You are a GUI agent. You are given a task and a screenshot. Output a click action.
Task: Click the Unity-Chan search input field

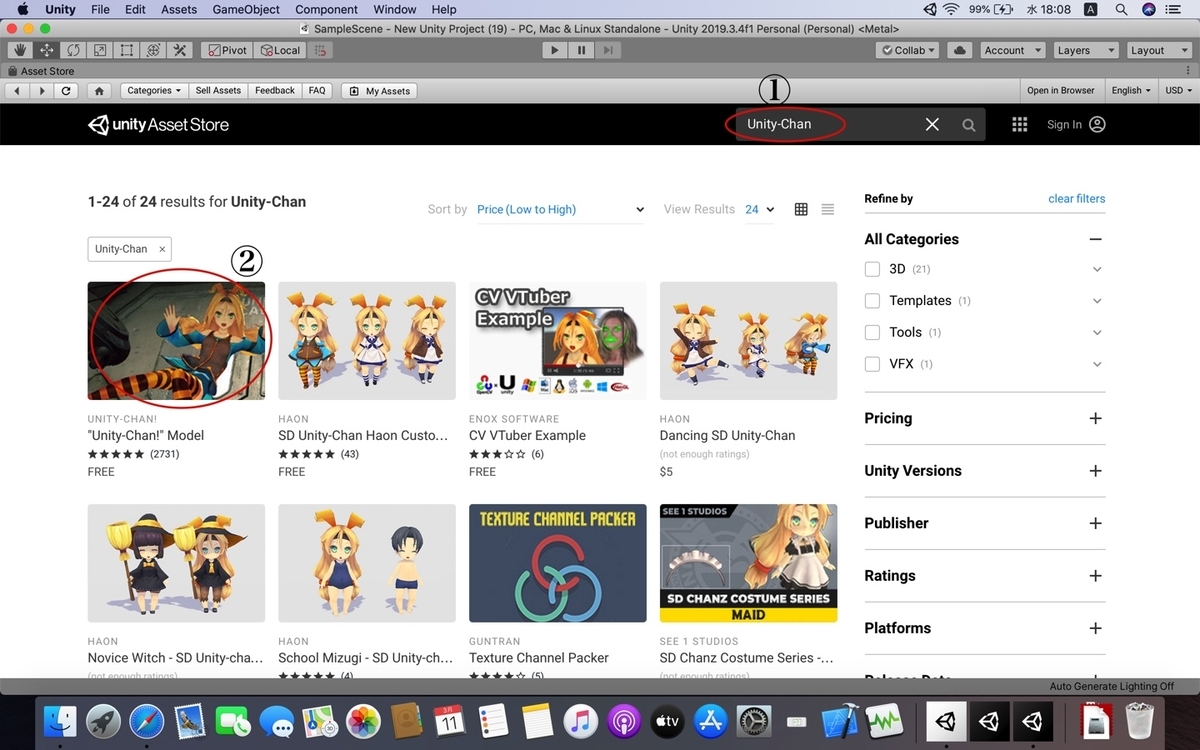coord(830,124)
